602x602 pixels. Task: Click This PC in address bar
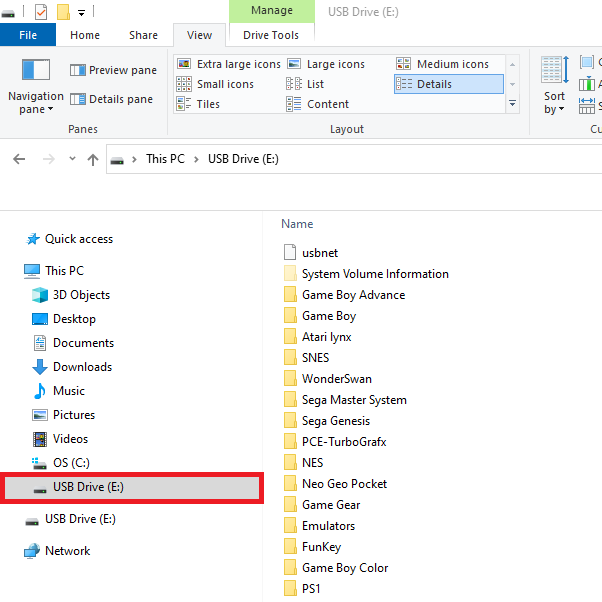tap(166, 159)
